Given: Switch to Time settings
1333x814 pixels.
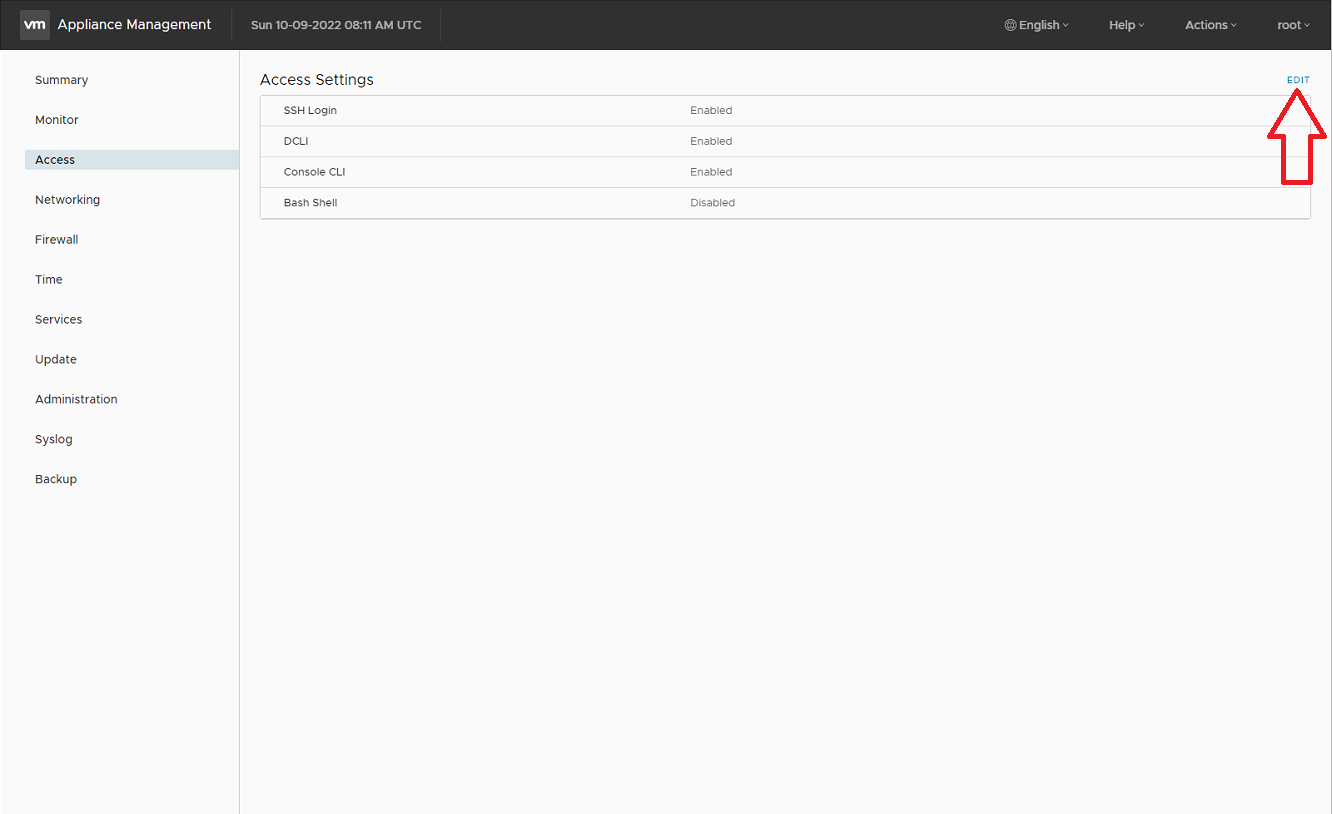Looking at the screenshot, I should (49, 280).
